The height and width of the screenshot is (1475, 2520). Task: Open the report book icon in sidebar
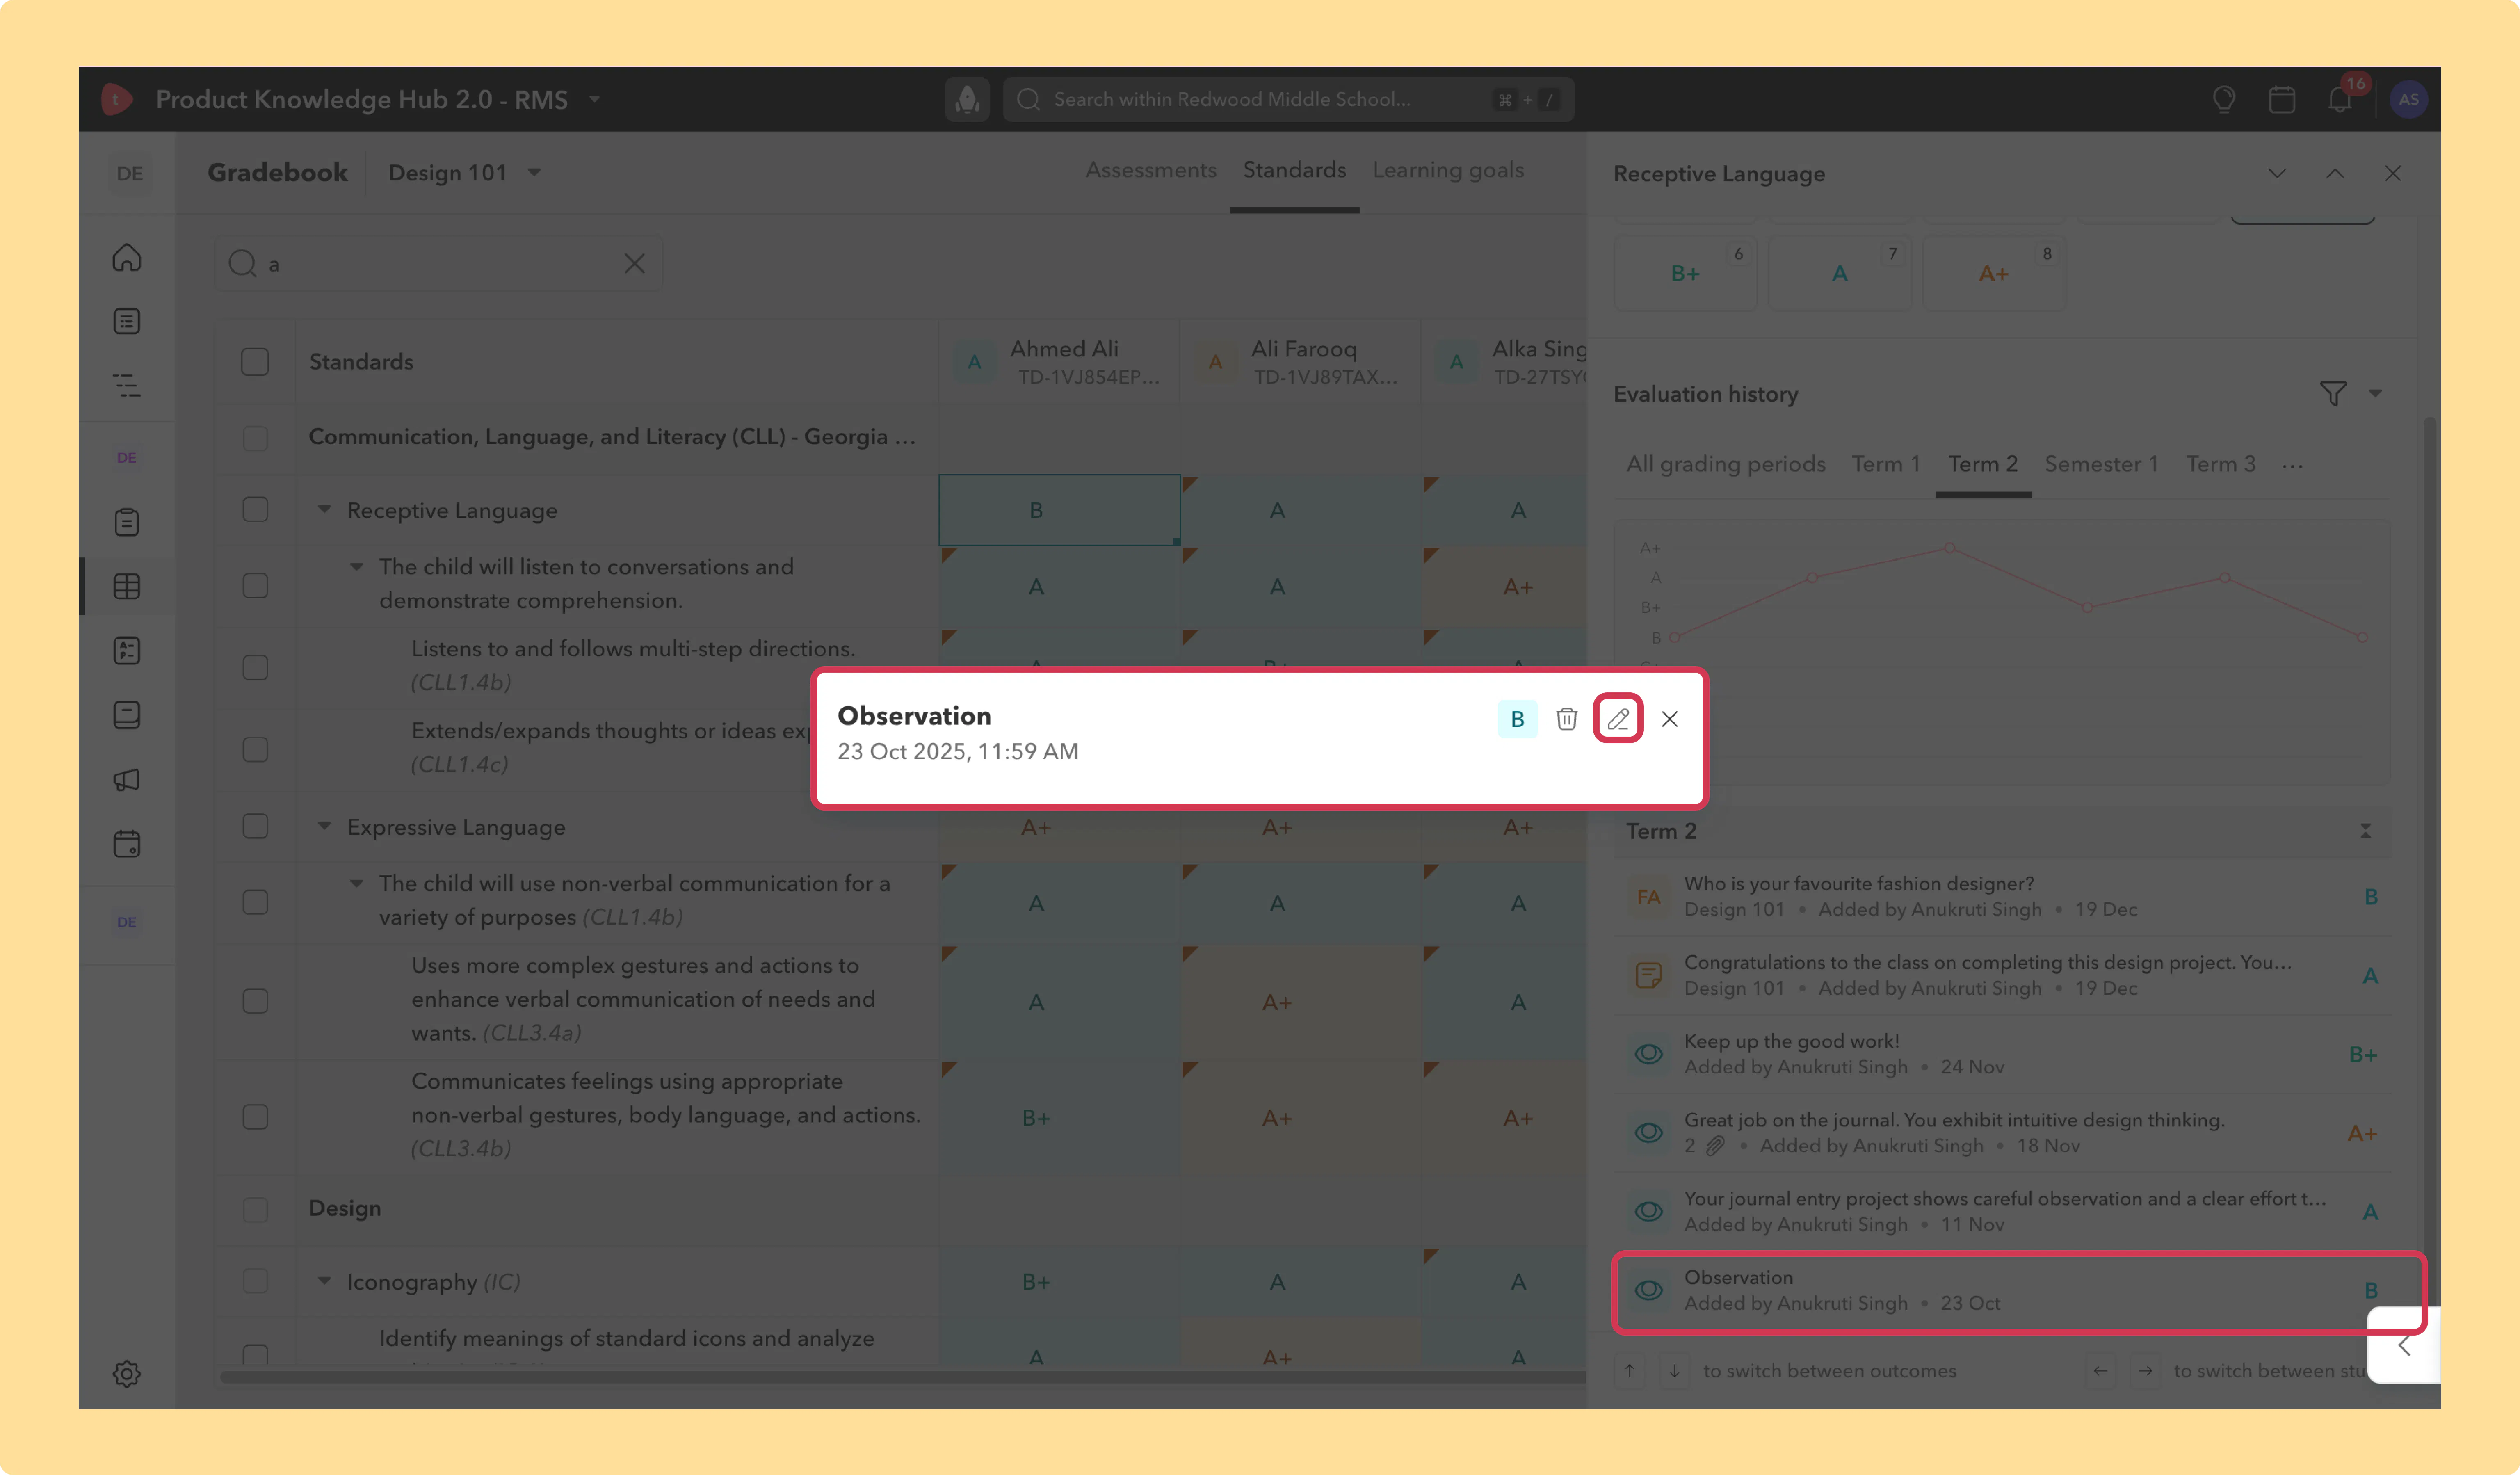click(127, 714)
